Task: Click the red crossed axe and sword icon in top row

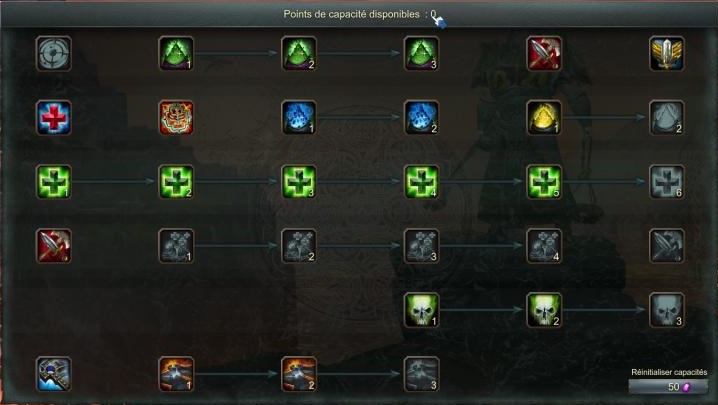Action: tap(544, 54)
